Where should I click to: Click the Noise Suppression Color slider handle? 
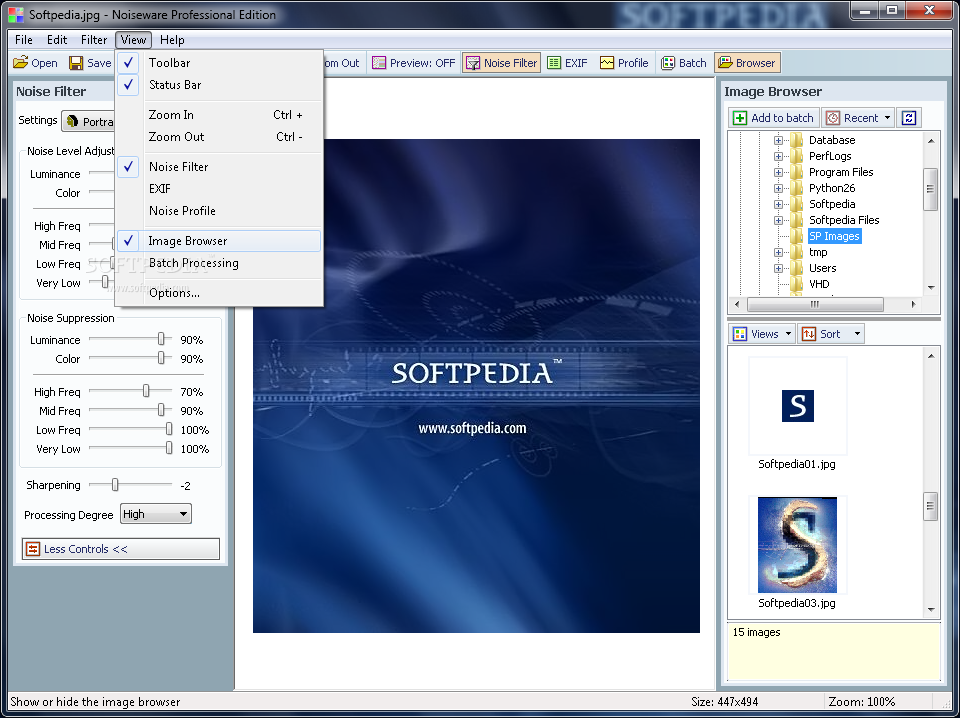pos(161,358)
